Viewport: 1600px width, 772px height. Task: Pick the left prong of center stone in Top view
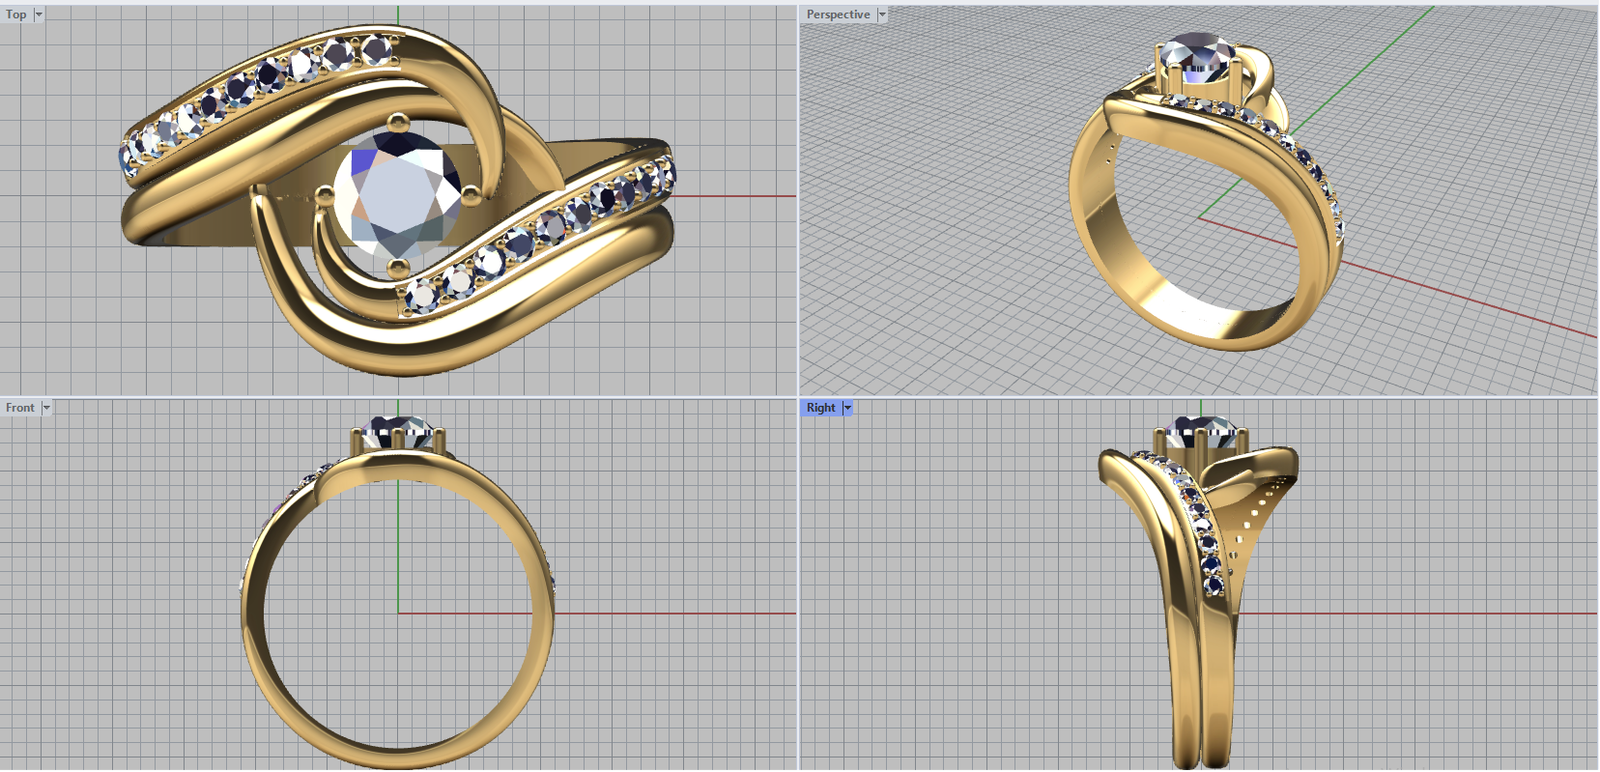pyautogui.click(x=324, y=195)
